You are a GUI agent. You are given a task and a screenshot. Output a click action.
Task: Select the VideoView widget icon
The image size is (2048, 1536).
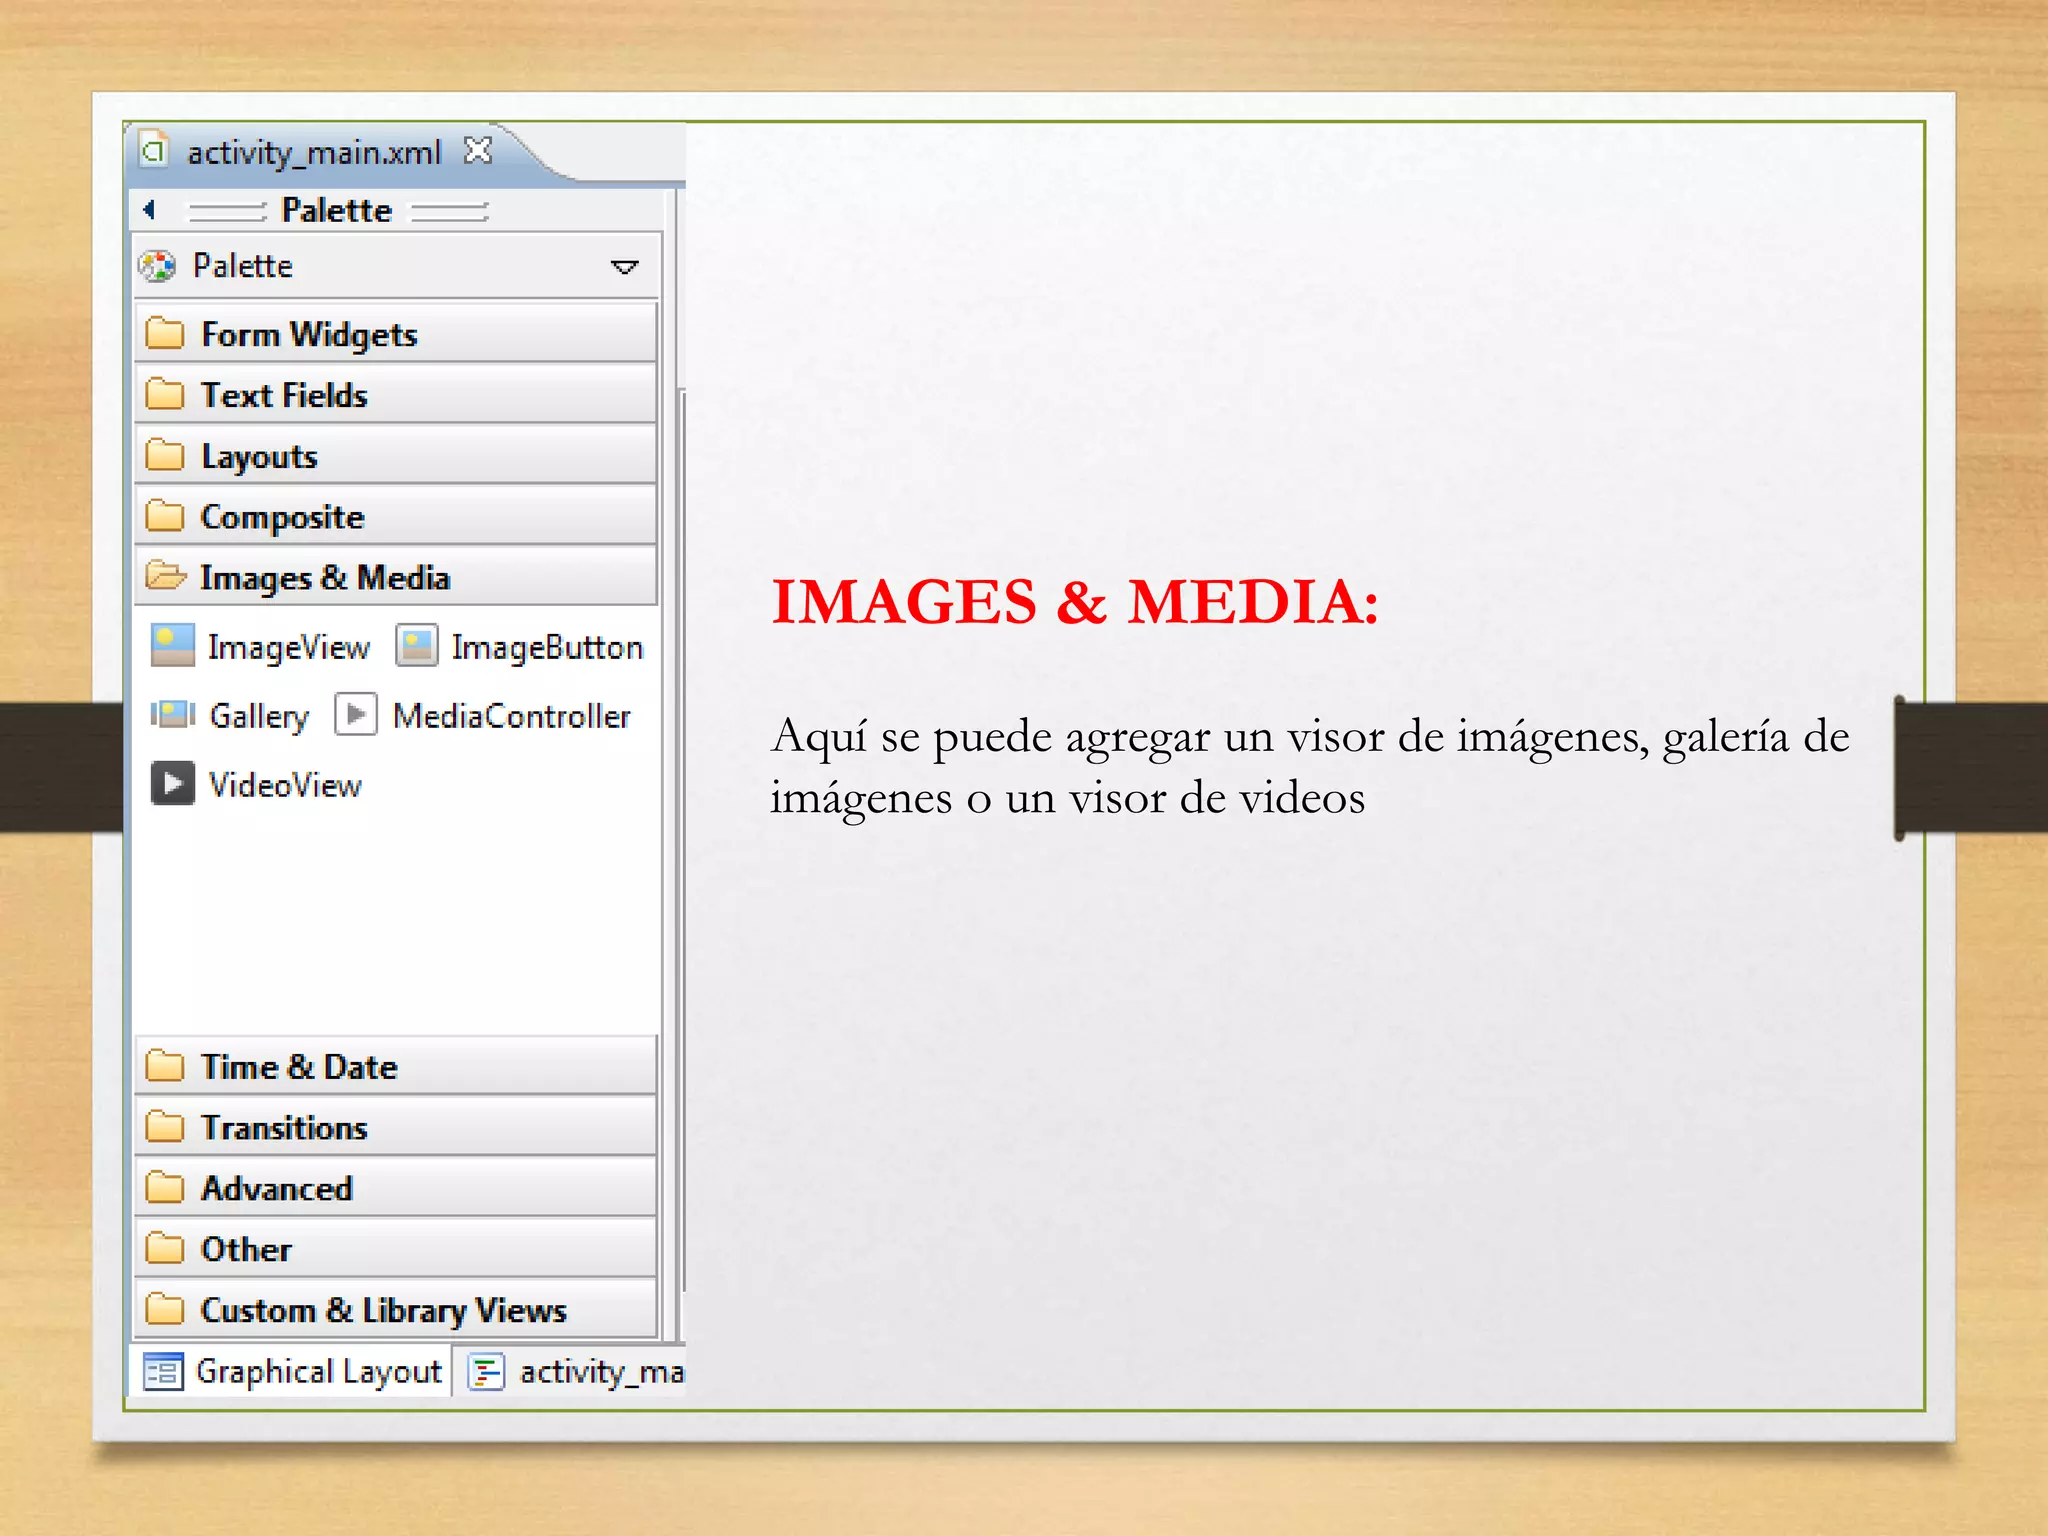click(172, 784)
